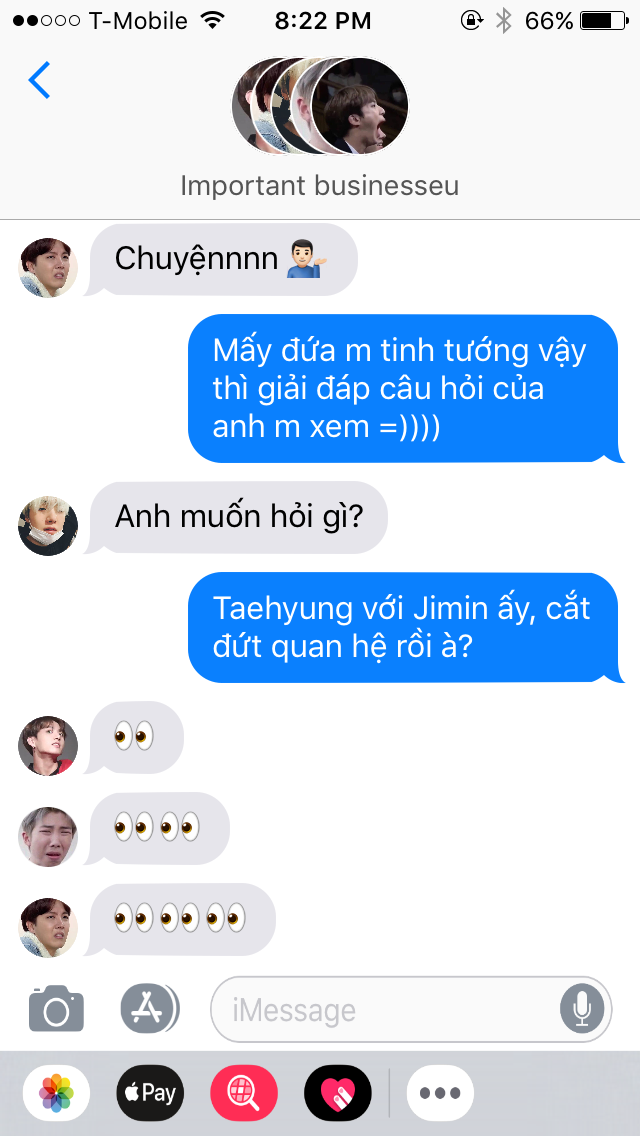
Task: Show more iMessage apps via ellipsis
Action: [x=440, y=1093]
